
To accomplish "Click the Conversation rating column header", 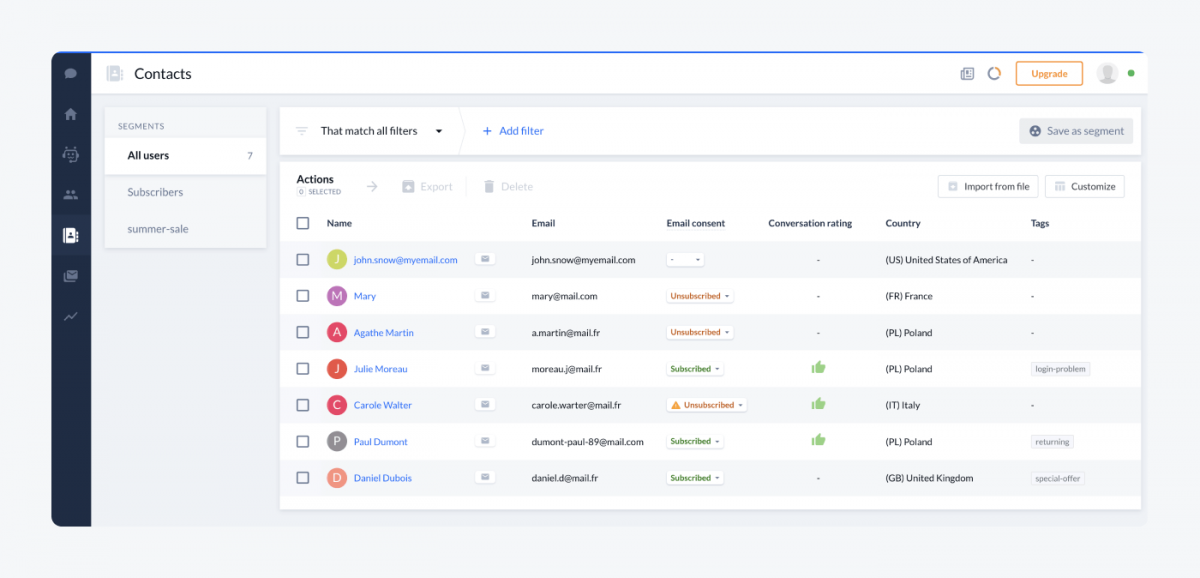I will [x=810, y=223].
